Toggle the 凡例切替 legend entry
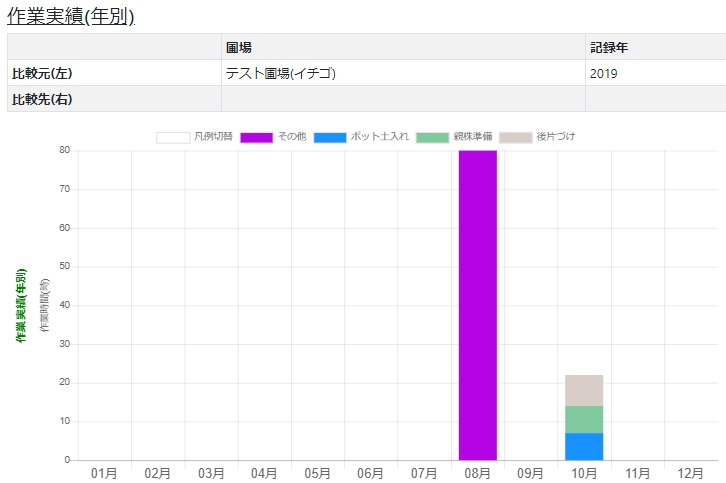This screenshot has width=726, height=483. (x=212, y=137)
